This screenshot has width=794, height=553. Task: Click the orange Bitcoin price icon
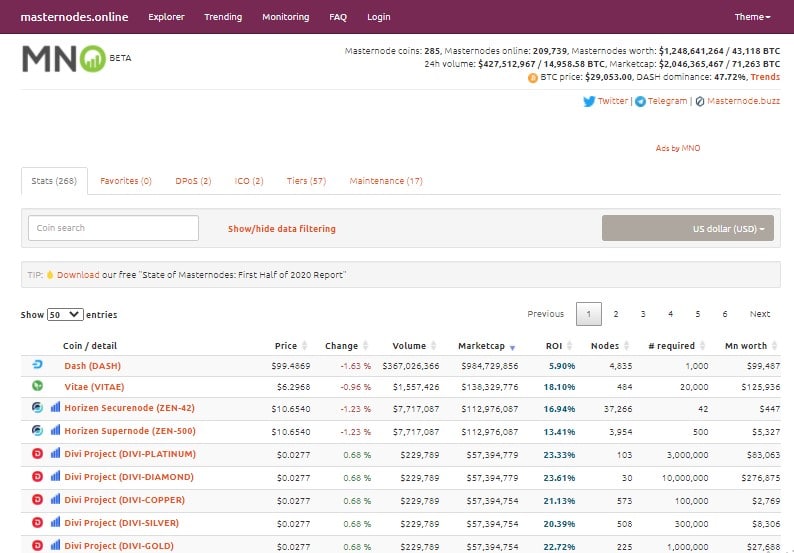(533, 77)
